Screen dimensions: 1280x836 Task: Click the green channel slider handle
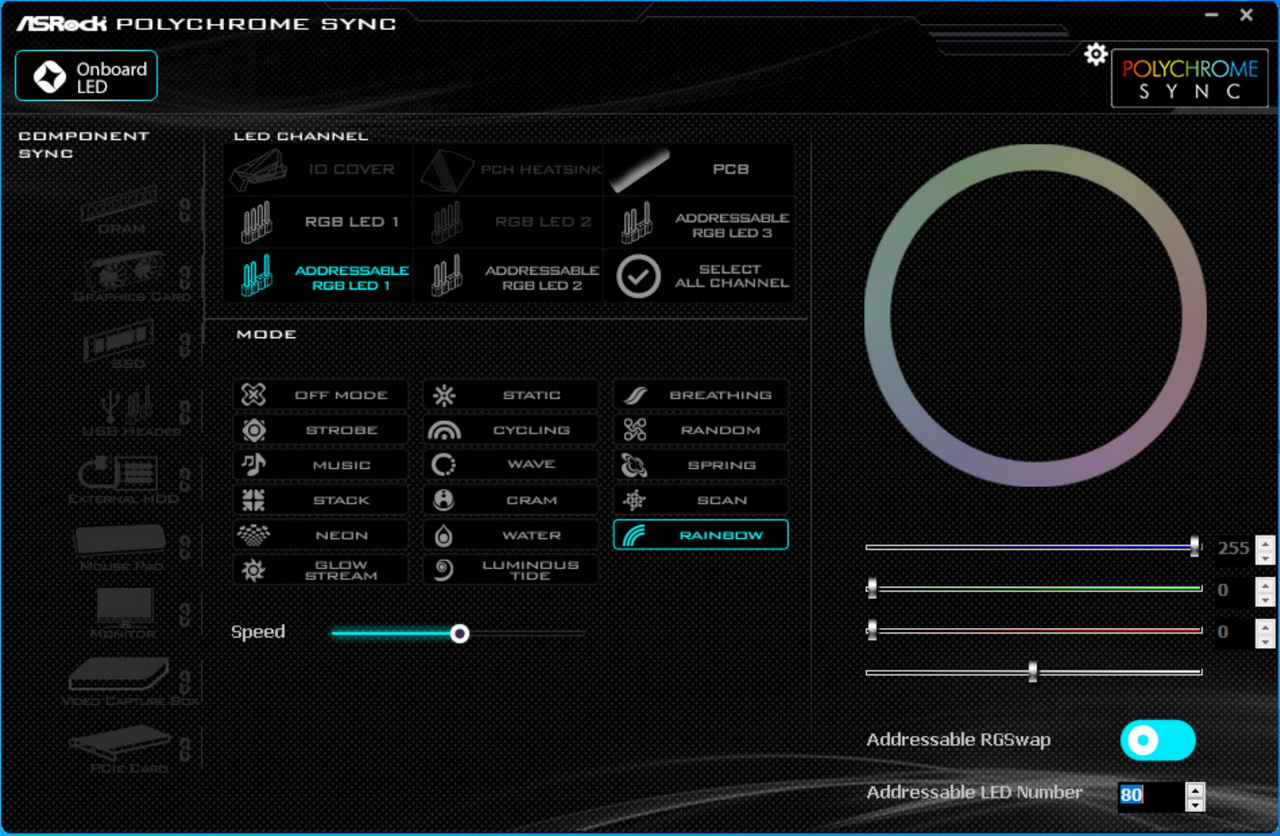point(872,588)
